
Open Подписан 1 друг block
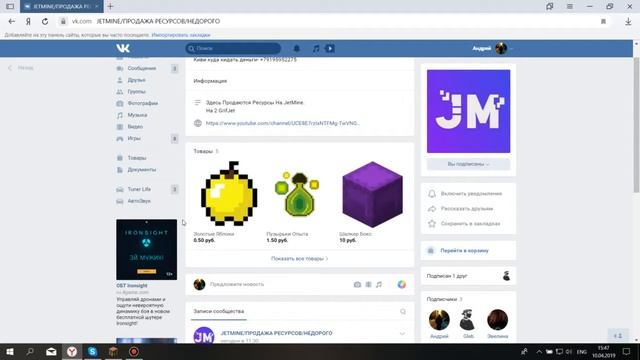[x=468, y=276]
